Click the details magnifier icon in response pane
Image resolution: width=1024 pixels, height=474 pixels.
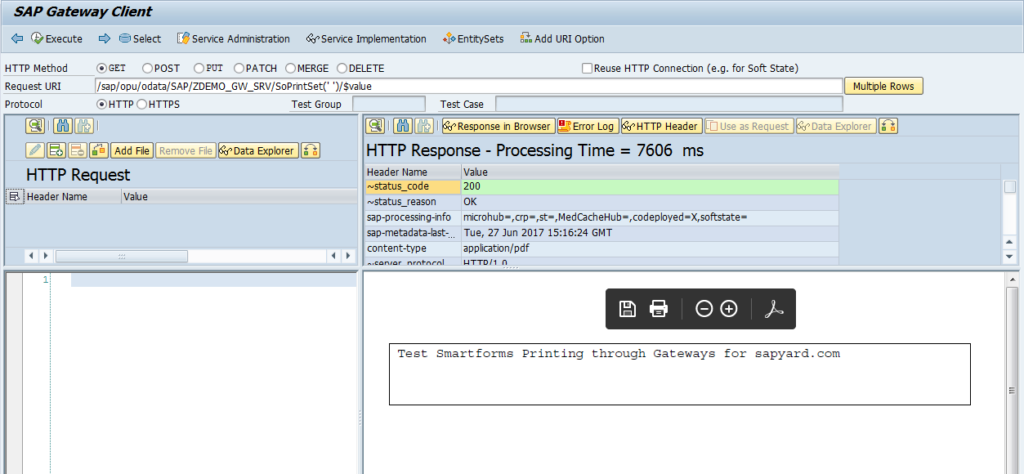(375, 126)
